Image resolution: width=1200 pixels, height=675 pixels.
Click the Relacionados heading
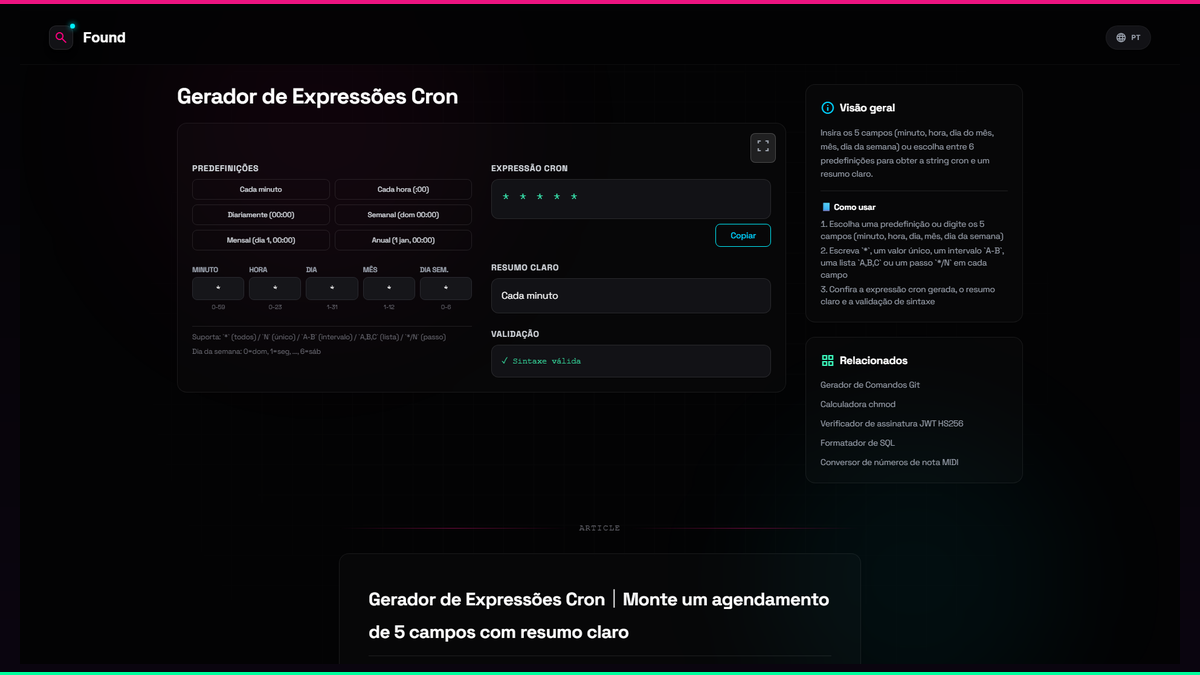pos(874,361)
